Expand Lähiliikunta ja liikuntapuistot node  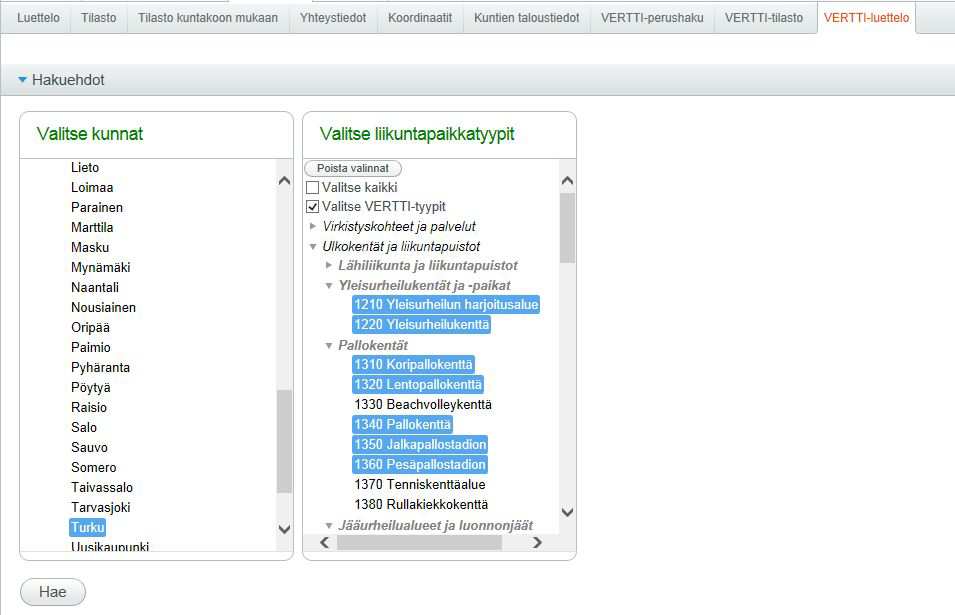(329, 265)
